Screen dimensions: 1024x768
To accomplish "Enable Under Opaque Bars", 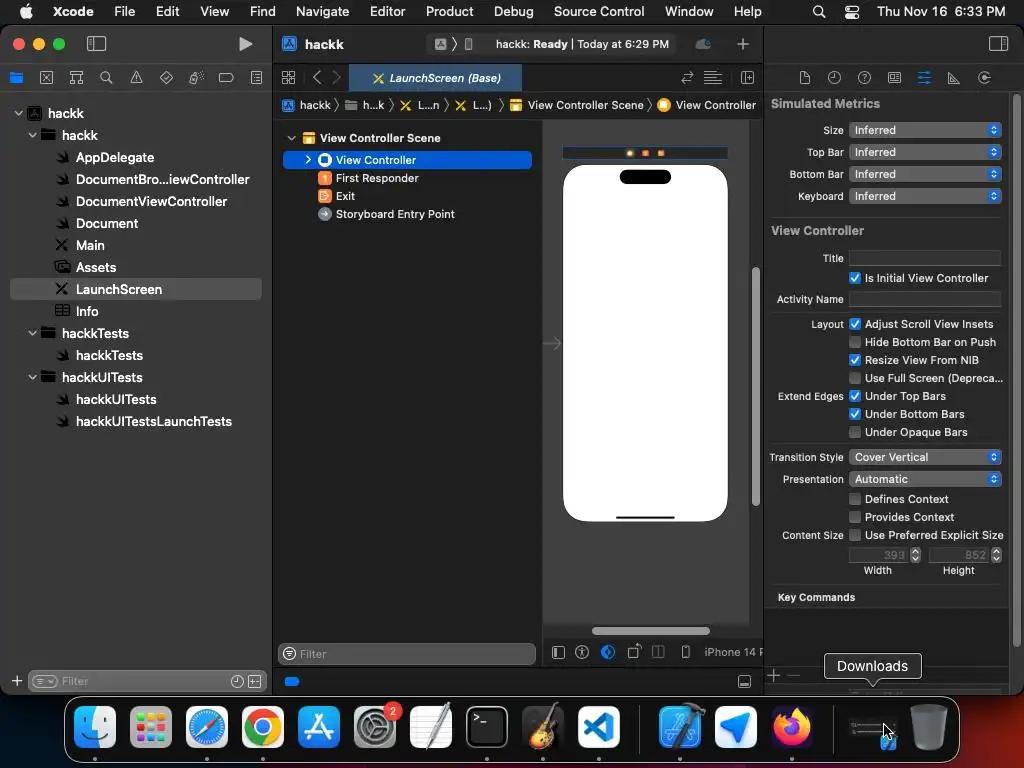I will tap(854, 432).
